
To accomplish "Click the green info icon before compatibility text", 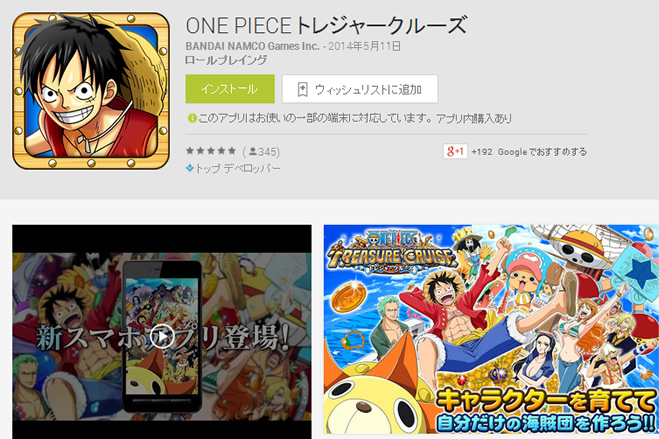I will tap(192, 118).
